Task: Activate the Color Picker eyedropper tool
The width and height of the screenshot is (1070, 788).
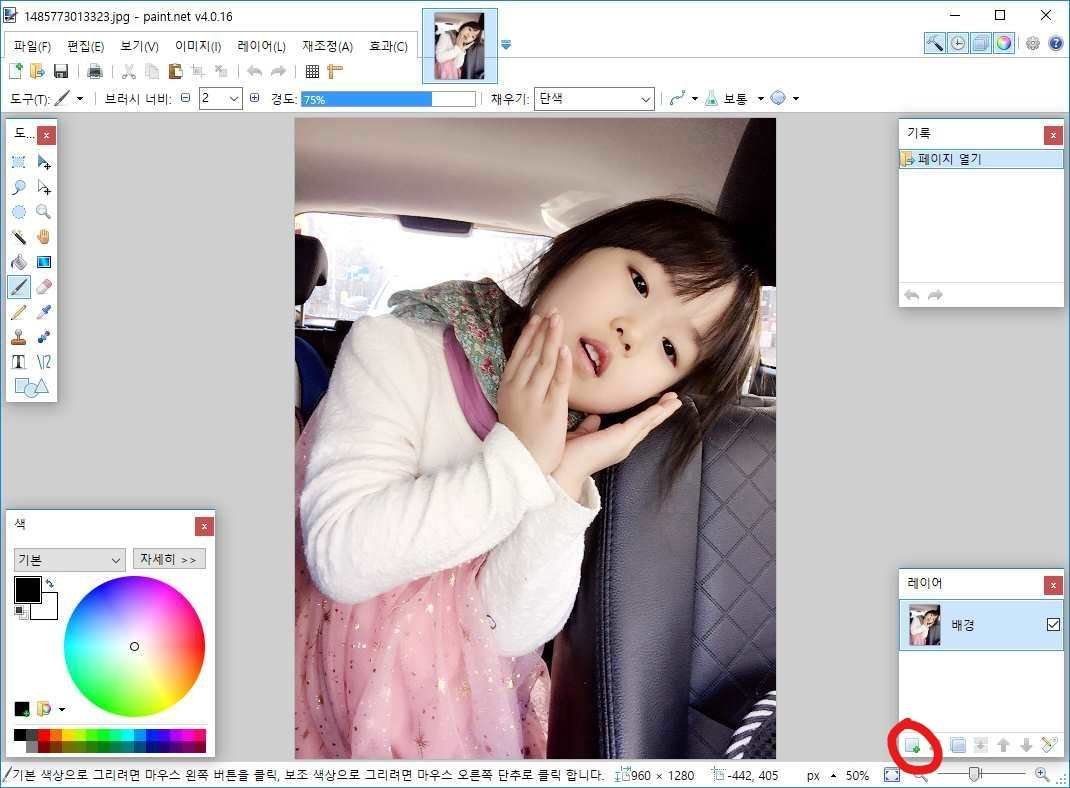Action: tap(43, 312)
